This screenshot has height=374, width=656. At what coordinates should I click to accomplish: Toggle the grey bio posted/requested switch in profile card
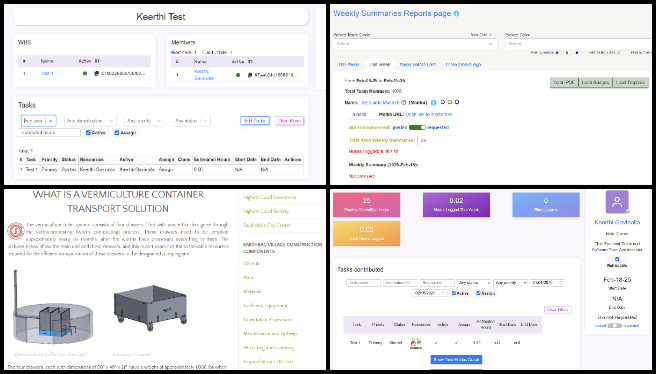pyautogui.click(x=614, y=325)
